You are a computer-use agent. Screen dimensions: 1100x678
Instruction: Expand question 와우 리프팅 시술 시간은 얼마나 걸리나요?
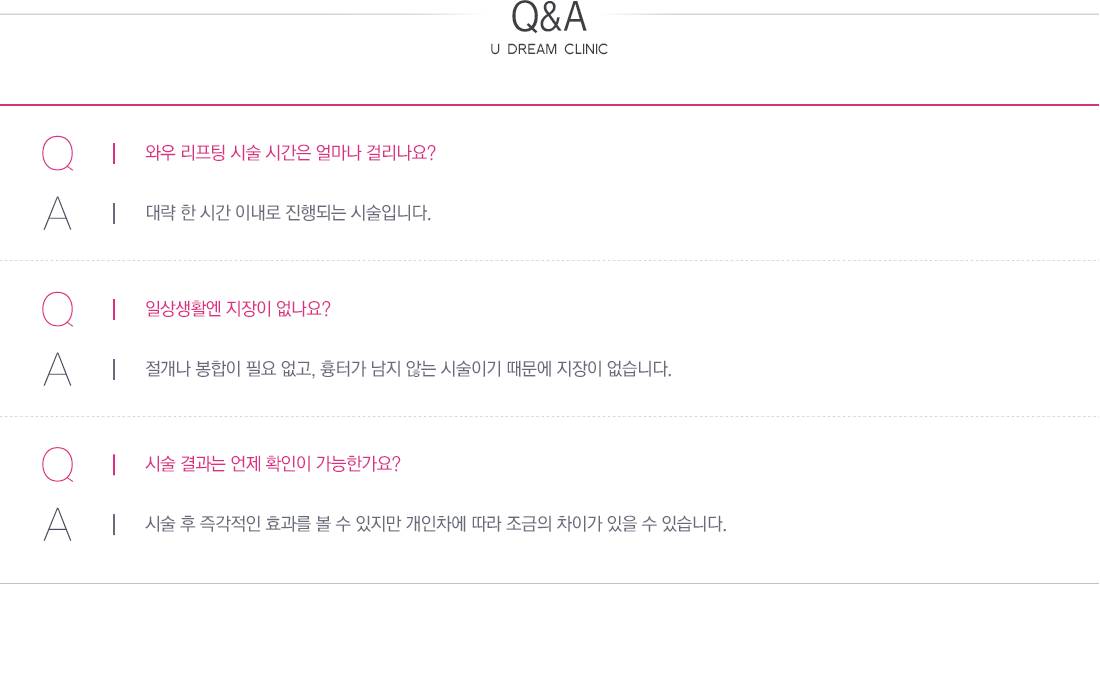(290, 153)
